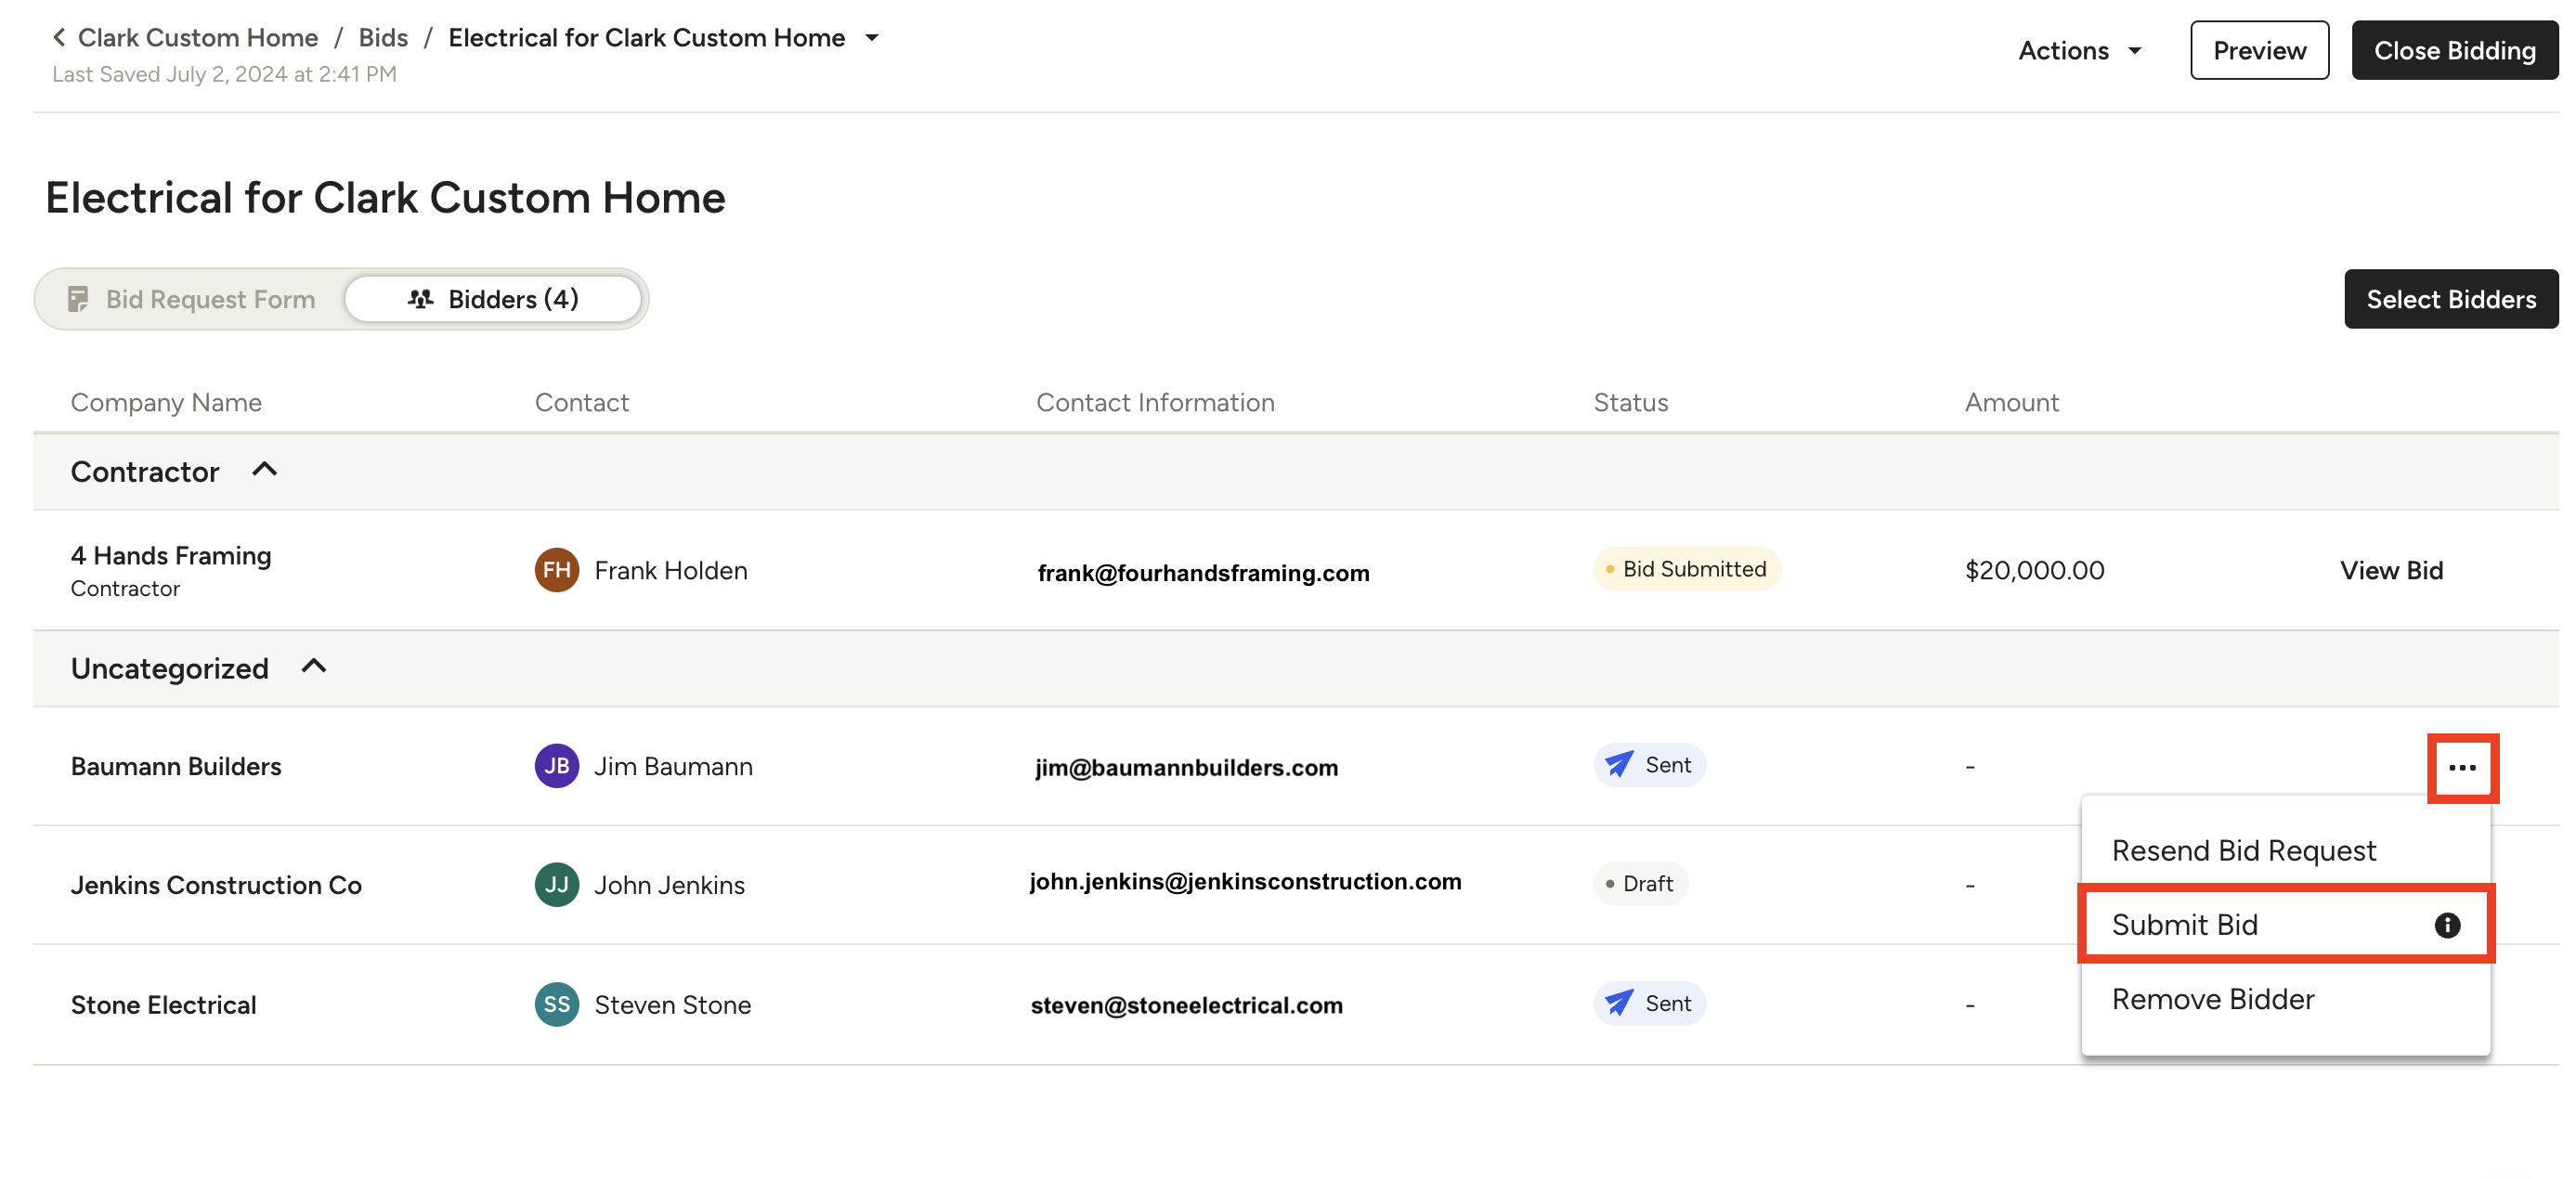Choose Remove Bidder from the menu
Viewport: 2576px width, 1179px height.
(2212, 999)
